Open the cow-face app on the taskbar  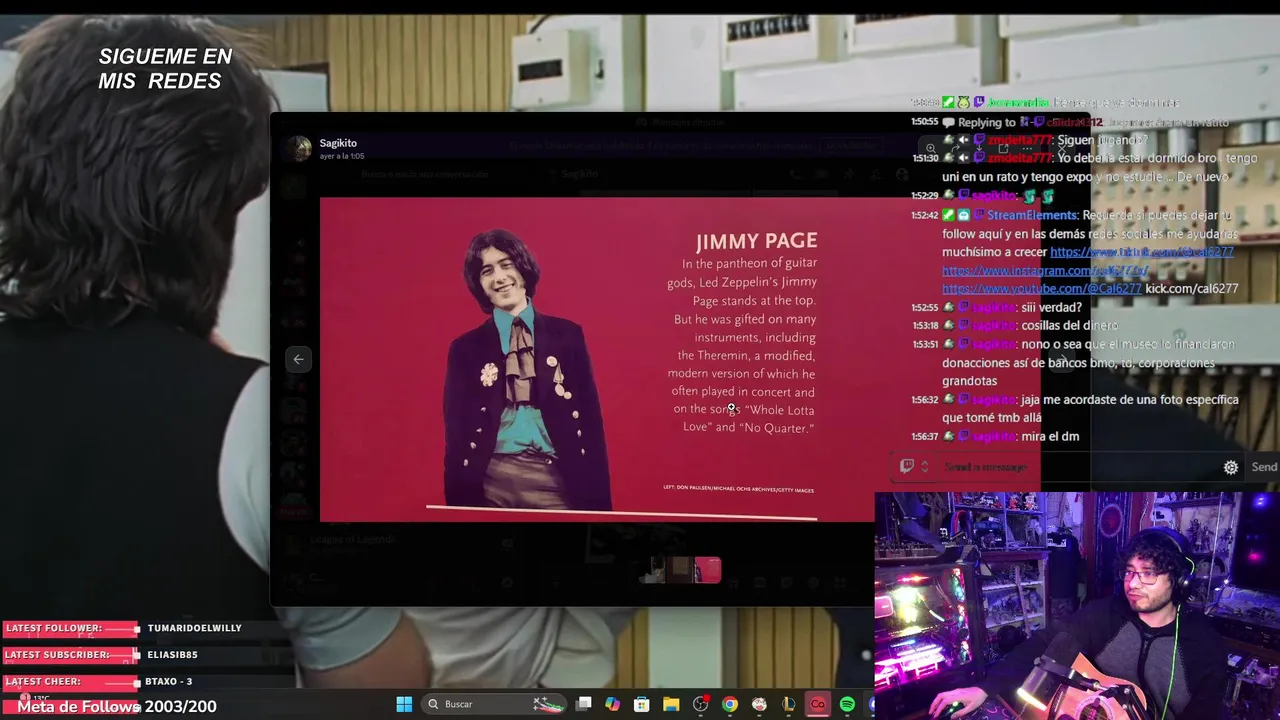(759, 704)
